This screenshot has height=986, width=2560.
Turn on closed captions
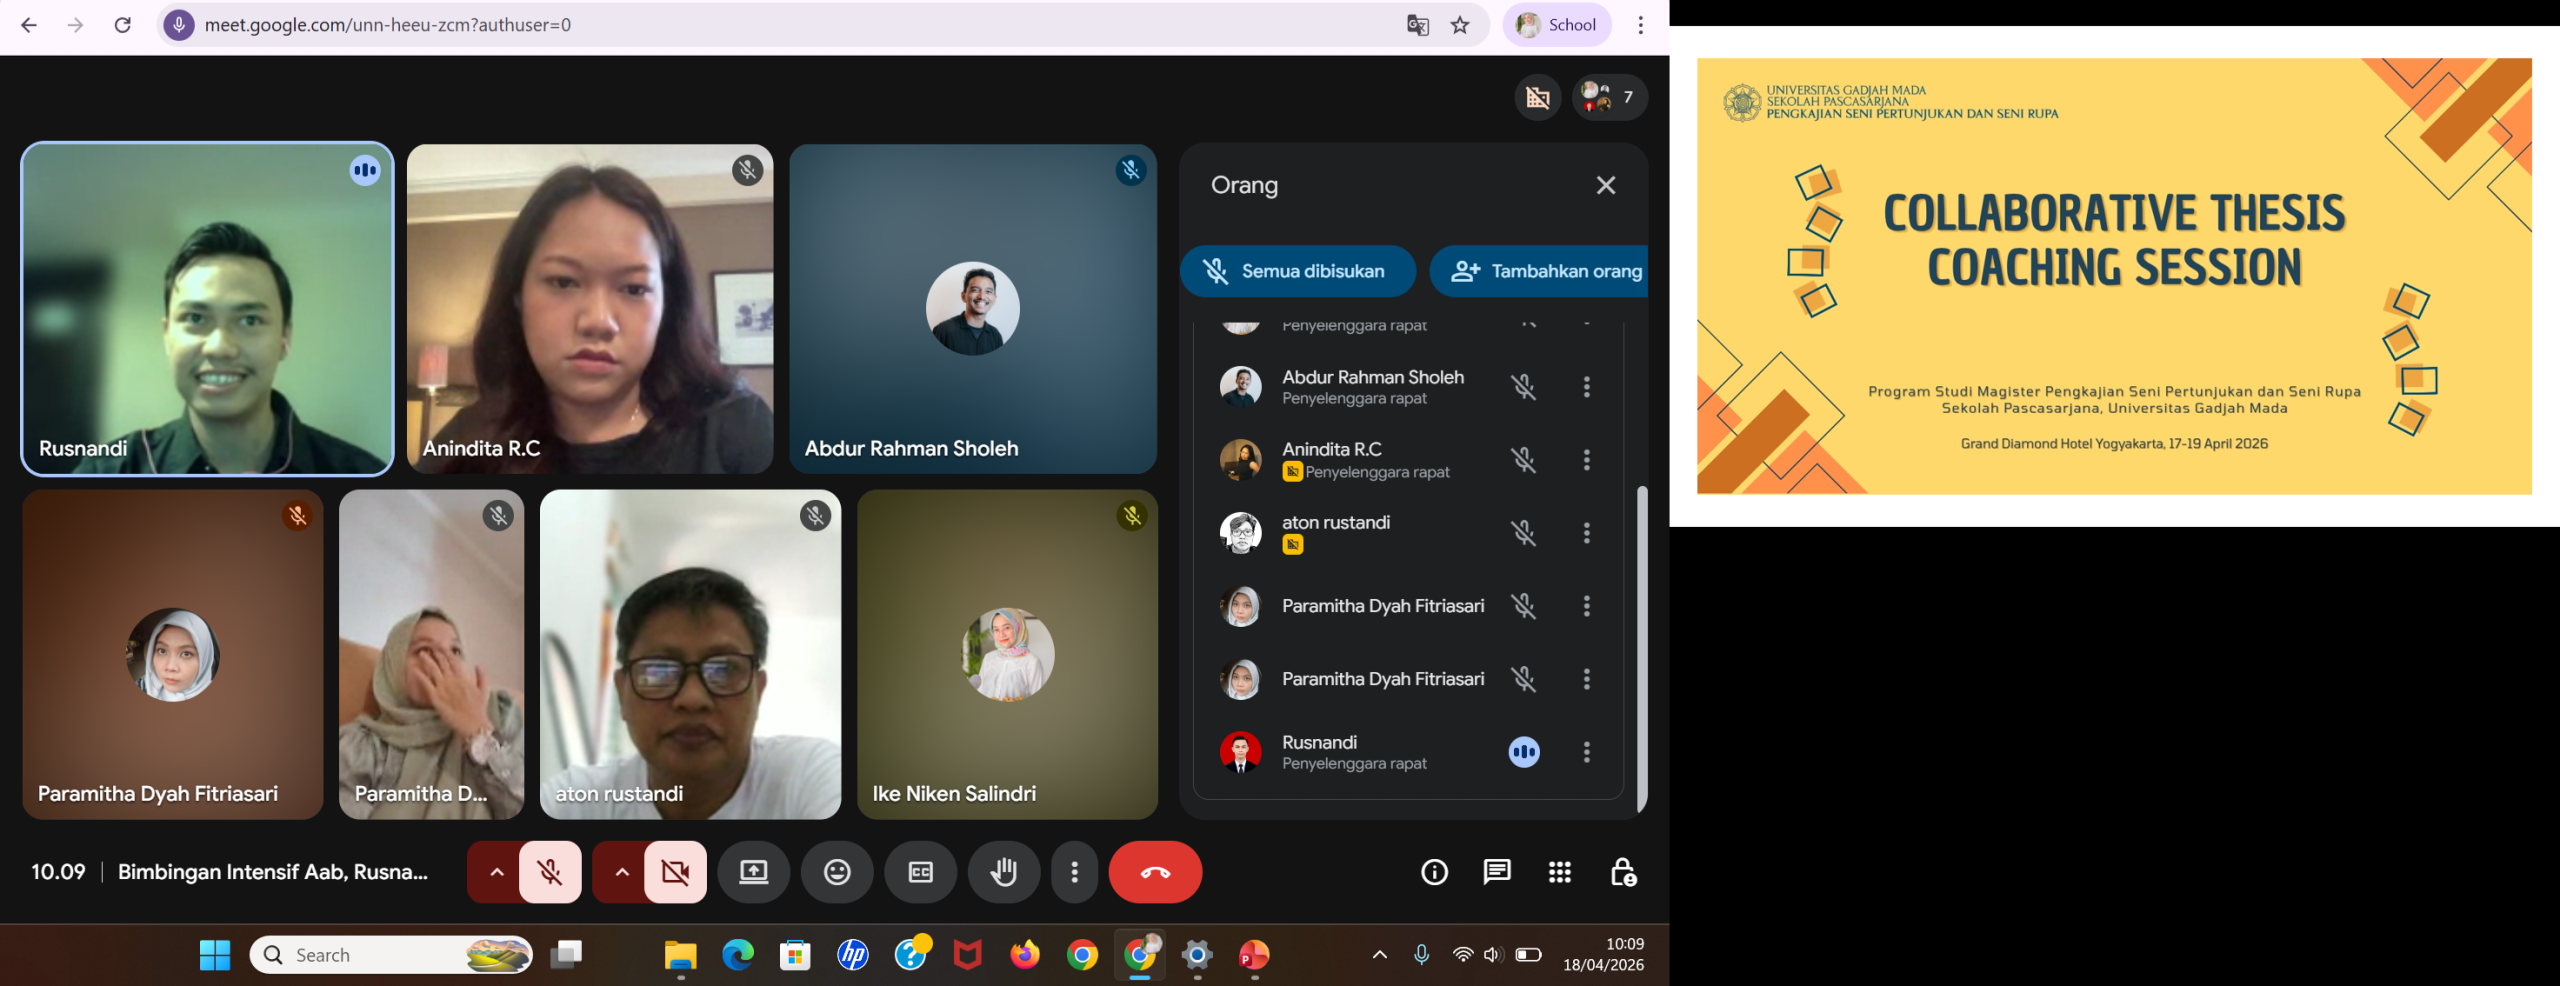920,872
